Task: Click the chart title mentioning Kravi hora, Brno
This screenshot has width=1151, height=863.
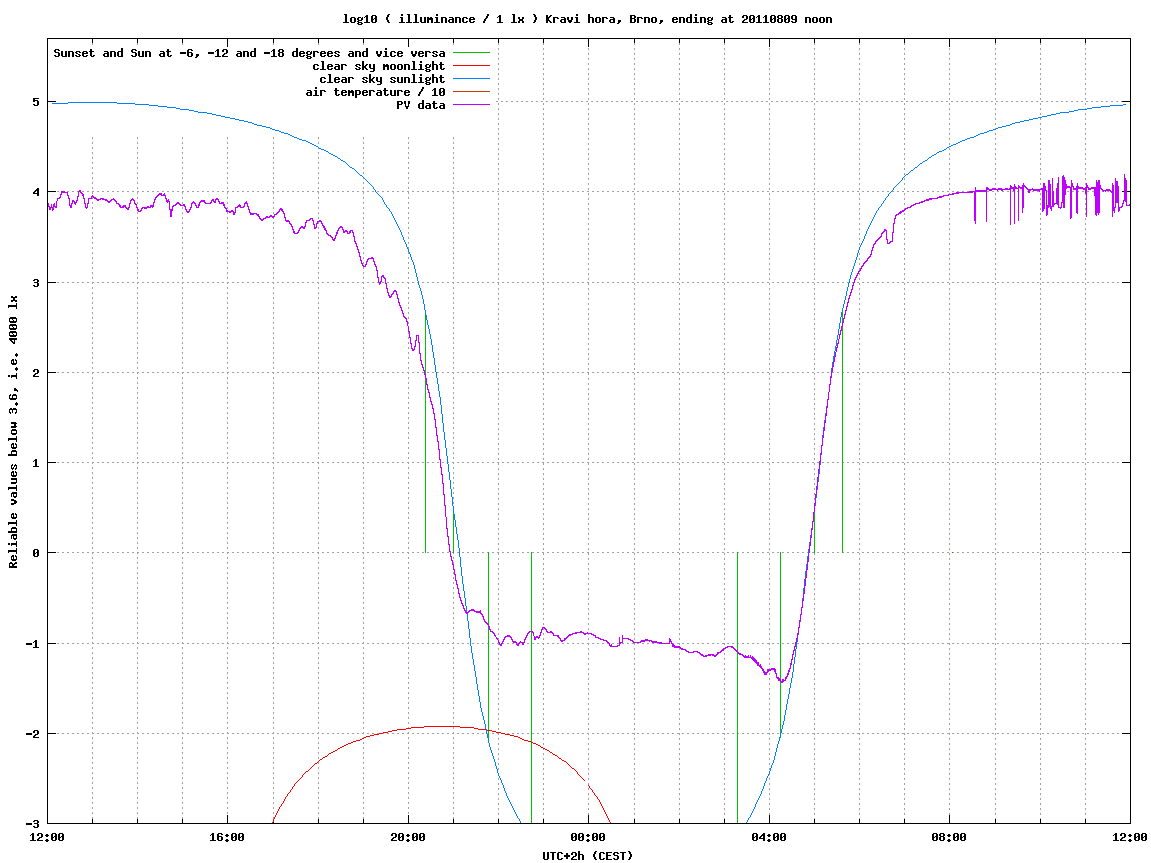Action: 587,19
